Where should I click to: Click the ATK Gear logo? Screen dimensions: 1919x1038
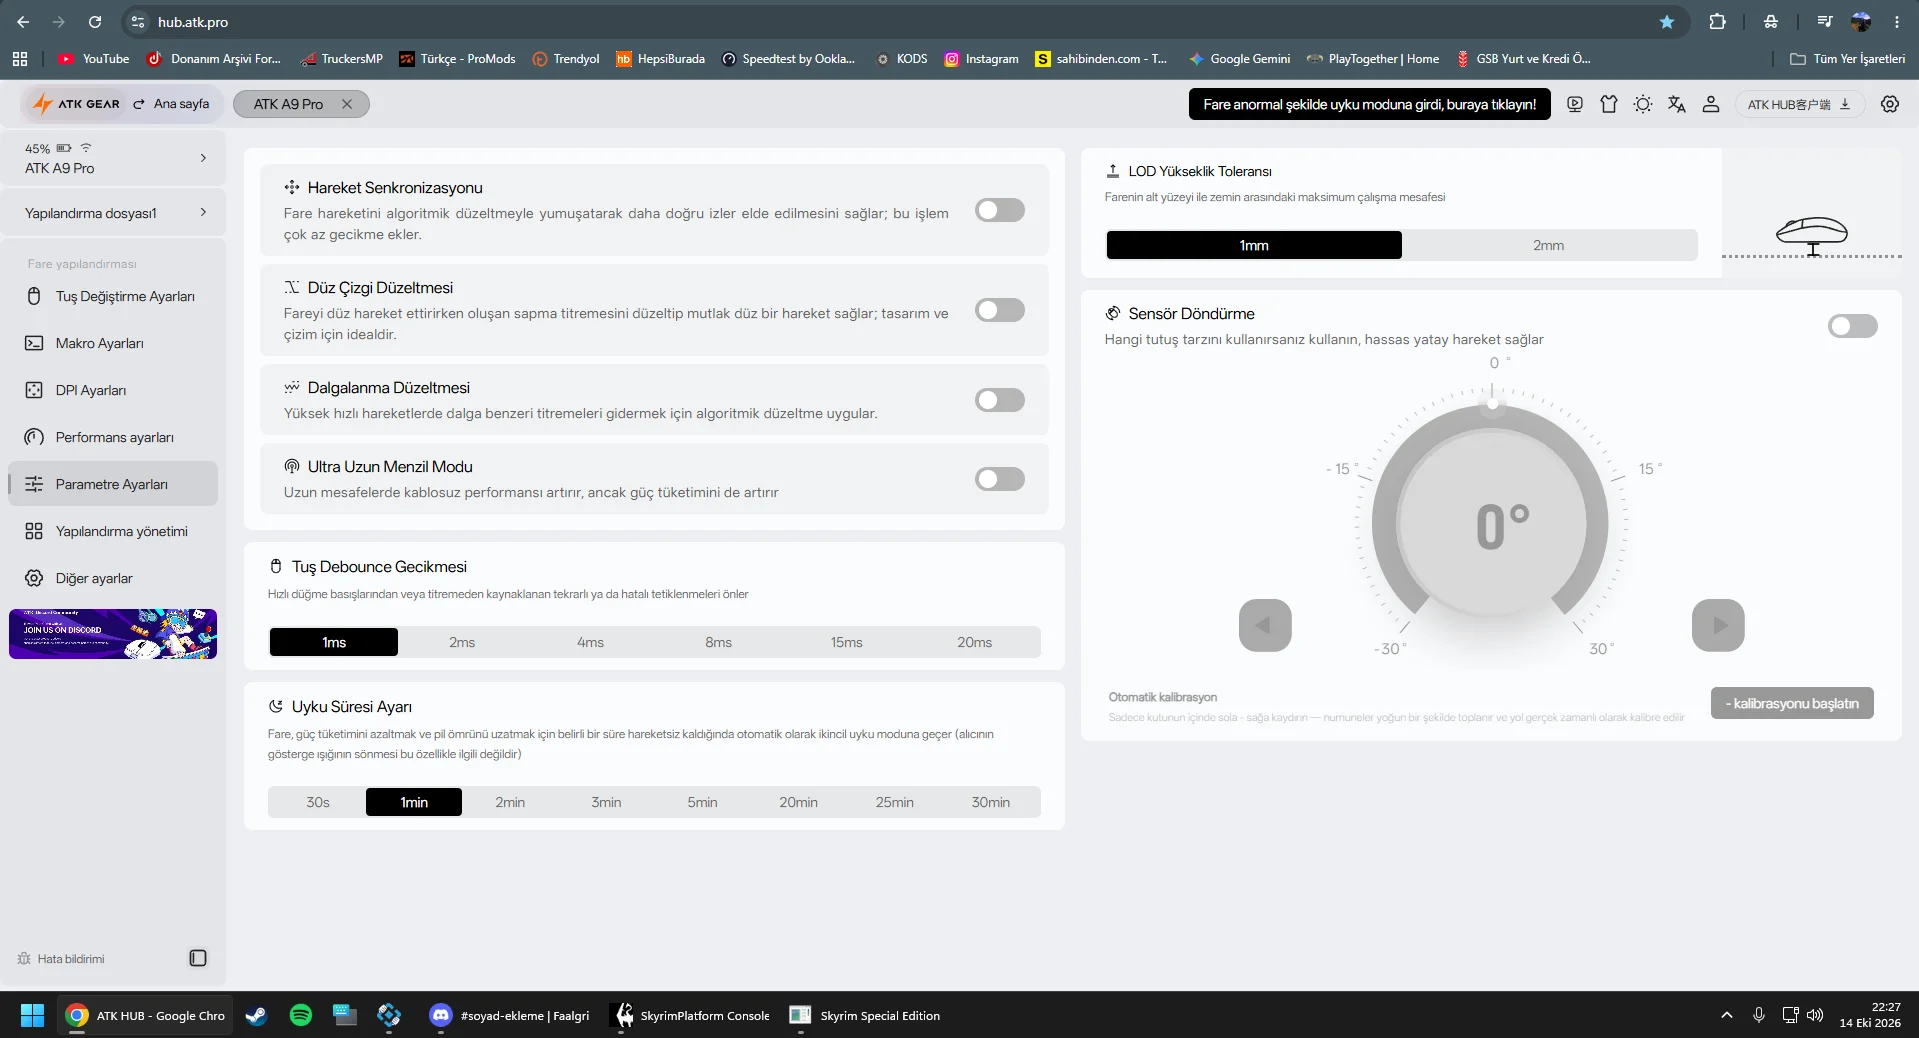click(x=76, y=104)
